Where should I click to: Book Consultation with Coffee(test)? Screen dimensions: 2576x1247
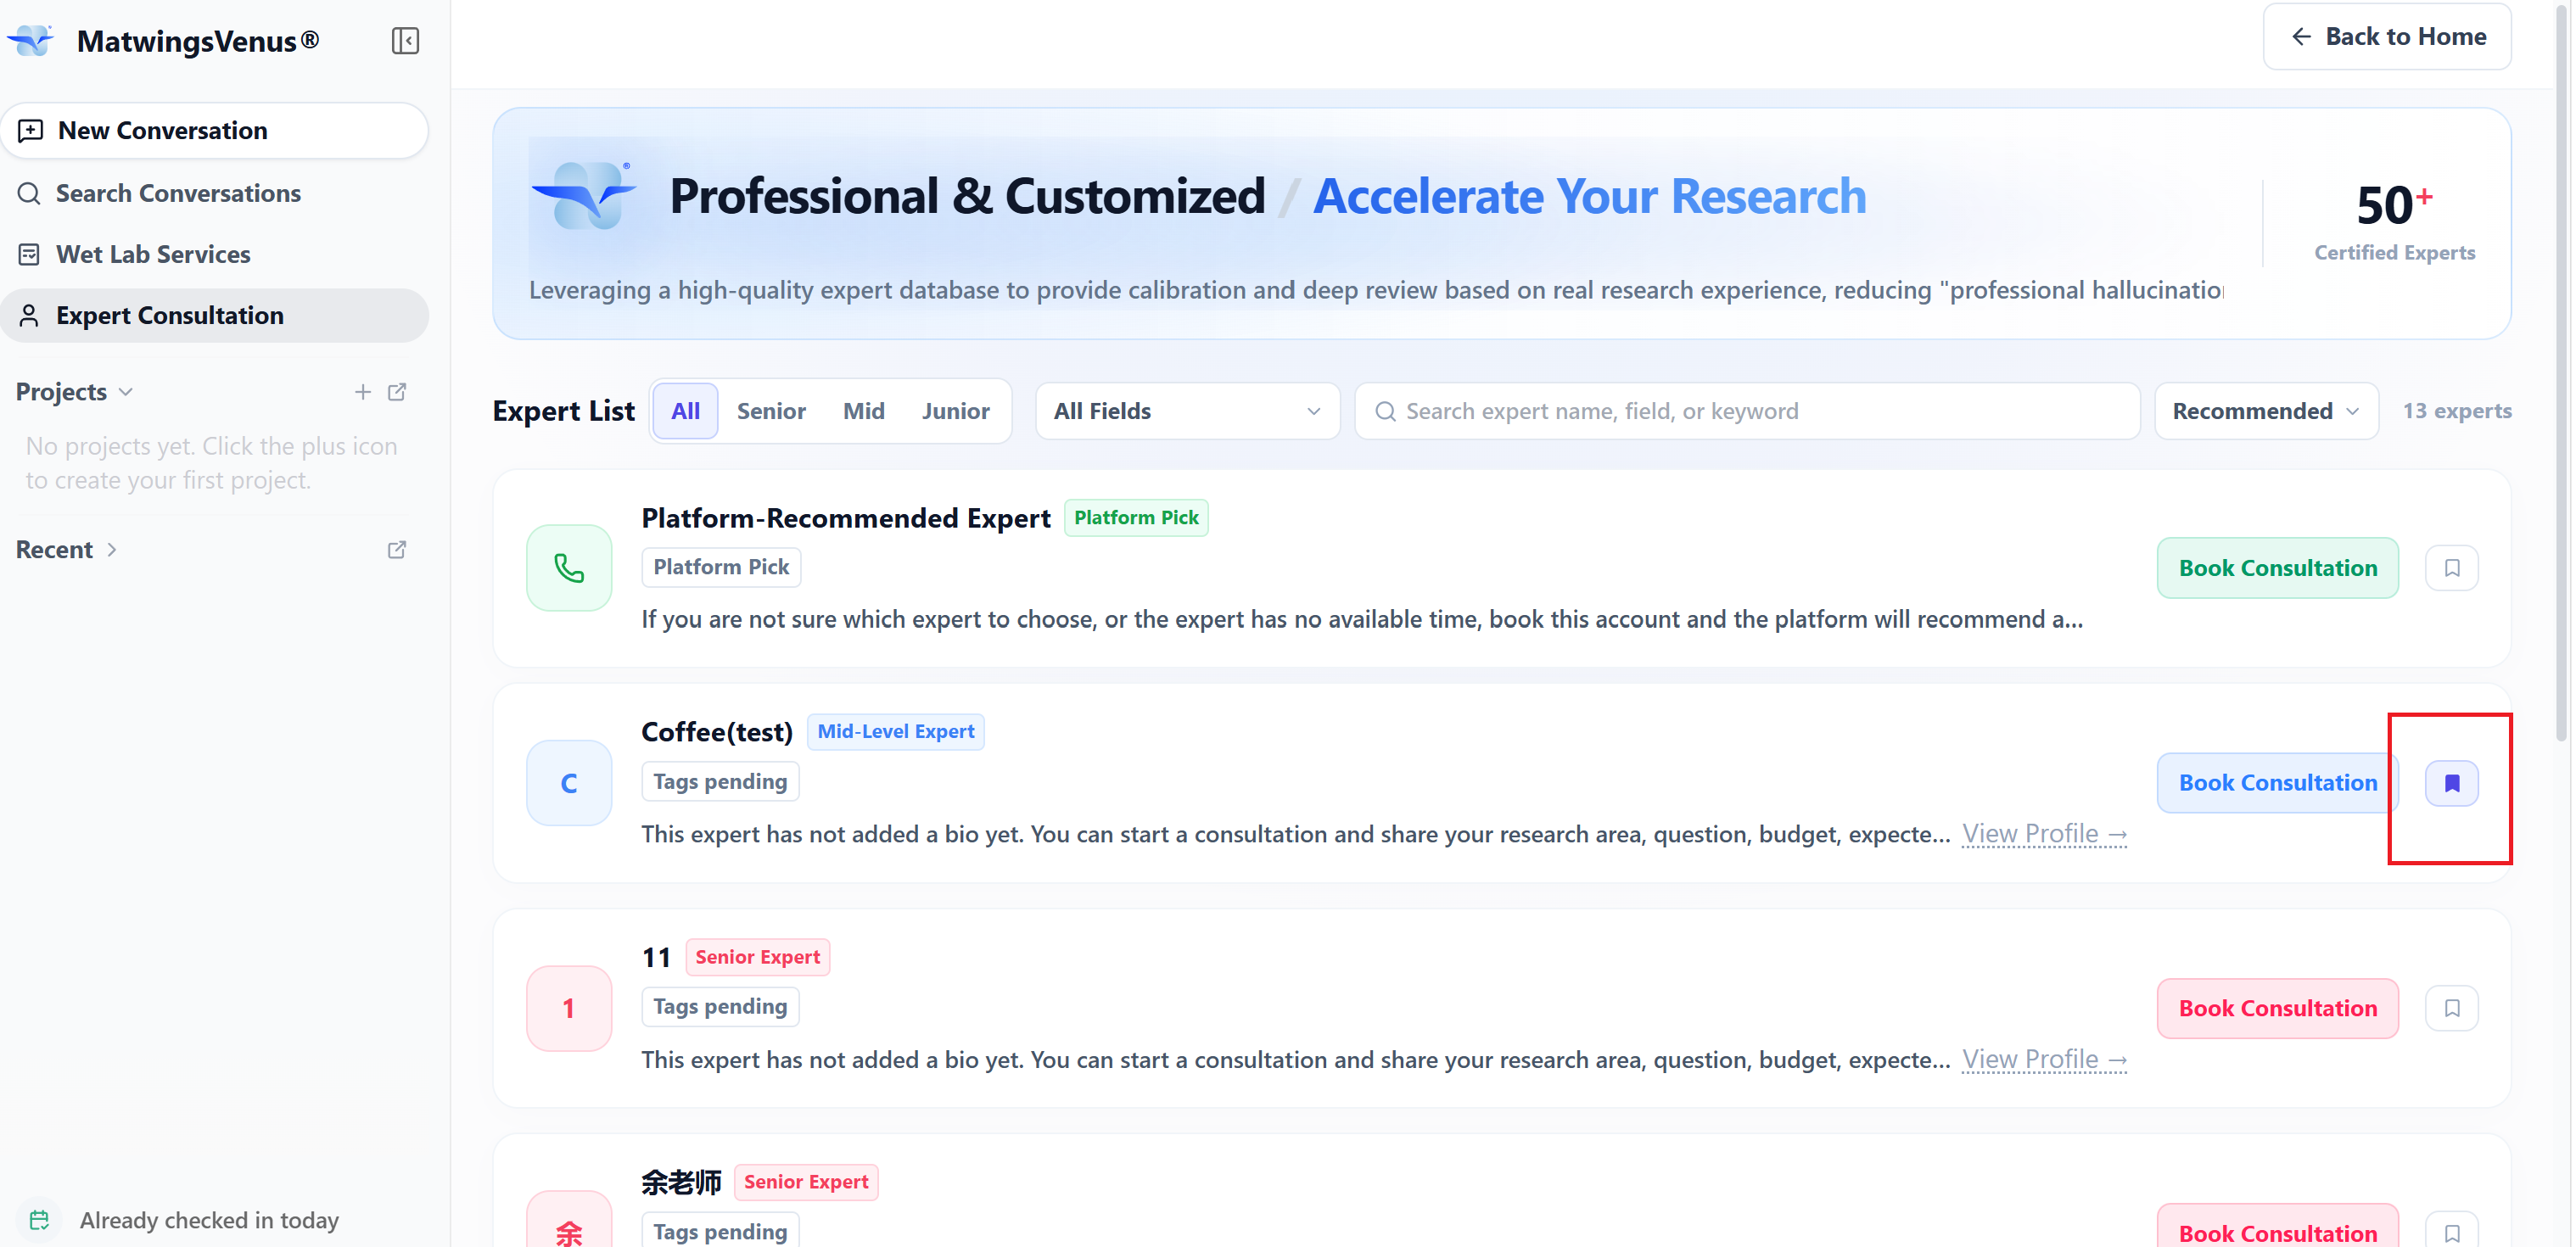click(2277, 783)
